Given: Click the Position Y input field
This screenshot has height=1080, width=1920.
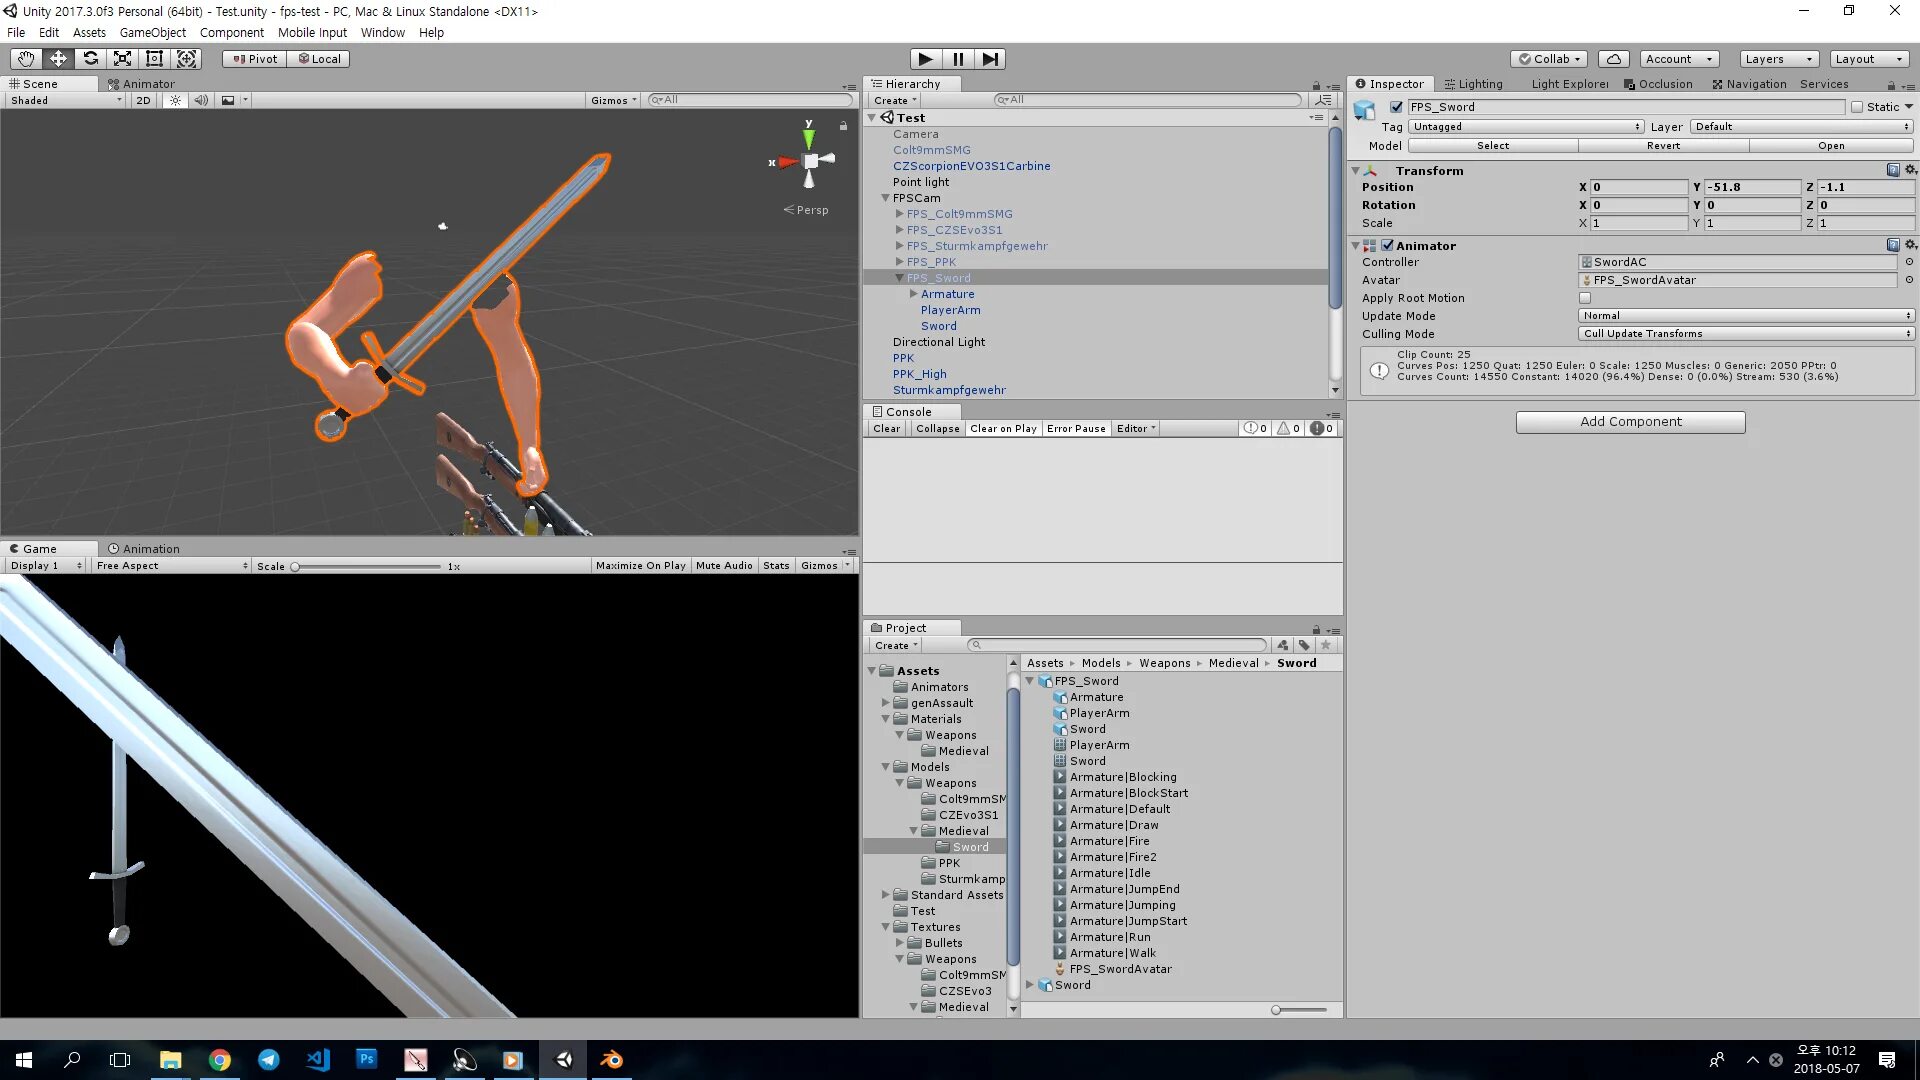Looking at the screenshot, I should (x=1752, y=187).
